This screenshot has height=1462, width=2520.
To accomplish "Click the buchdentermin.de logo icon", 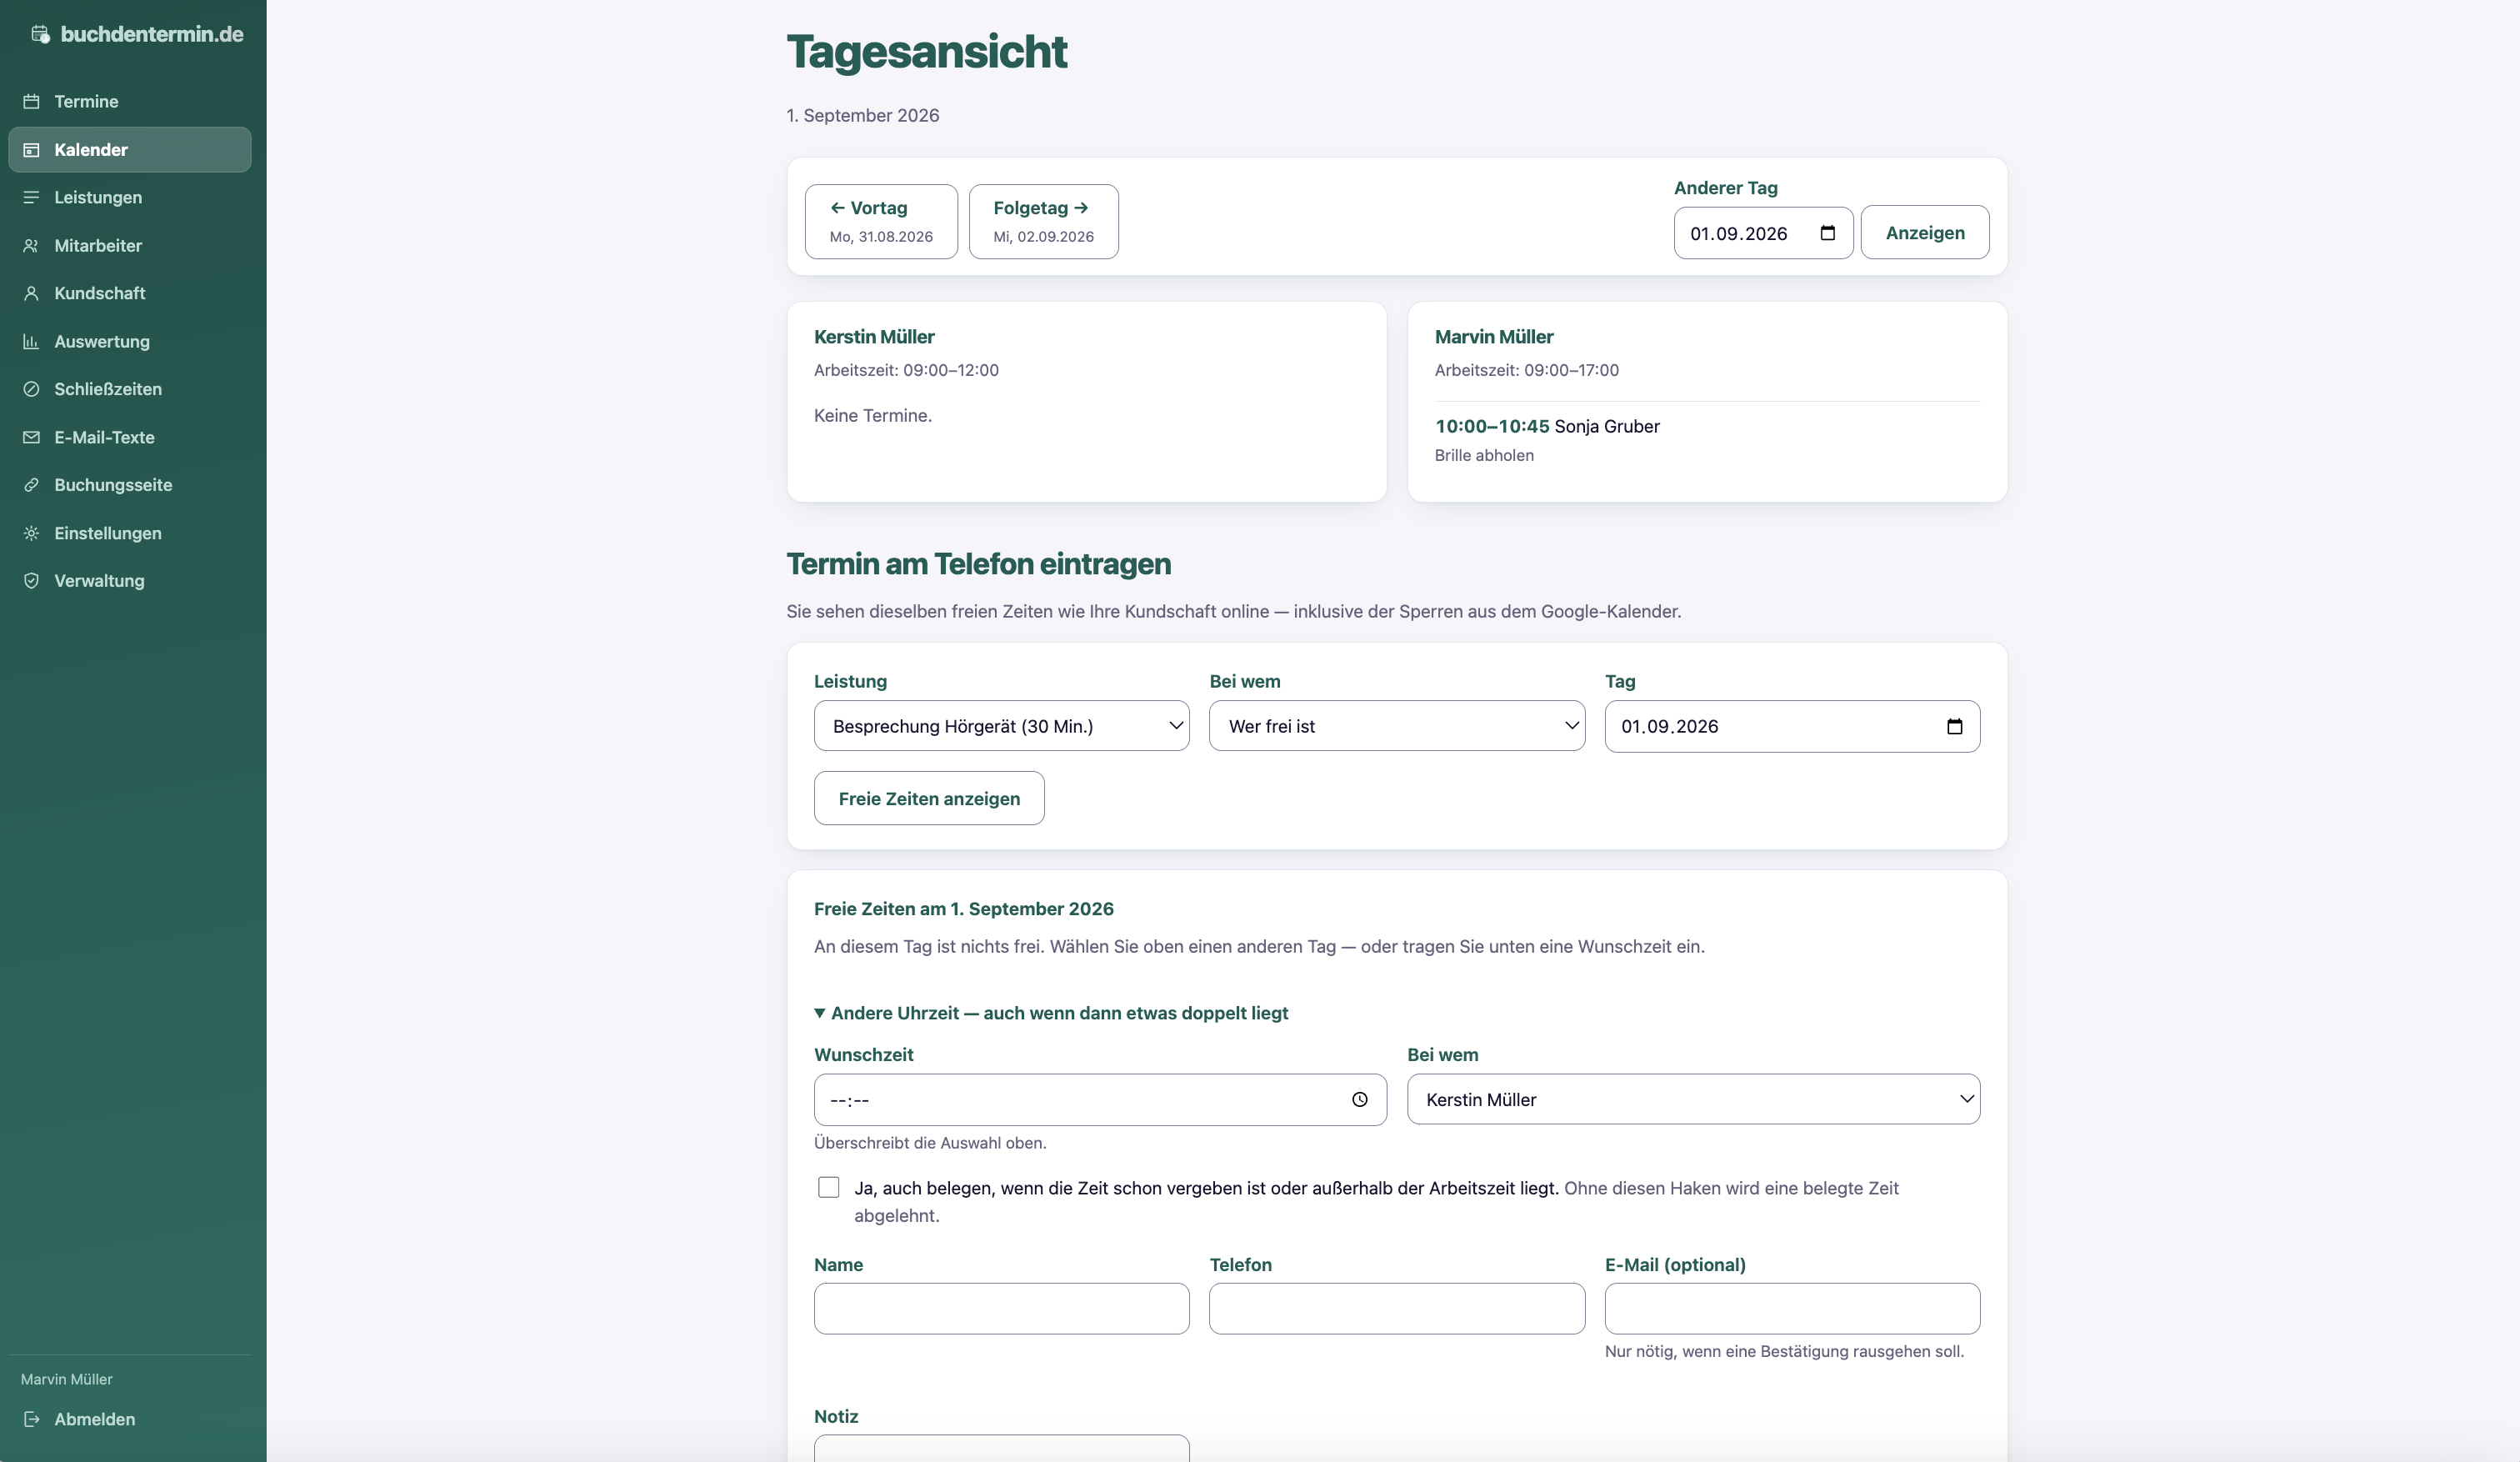I will pos(40,34).
